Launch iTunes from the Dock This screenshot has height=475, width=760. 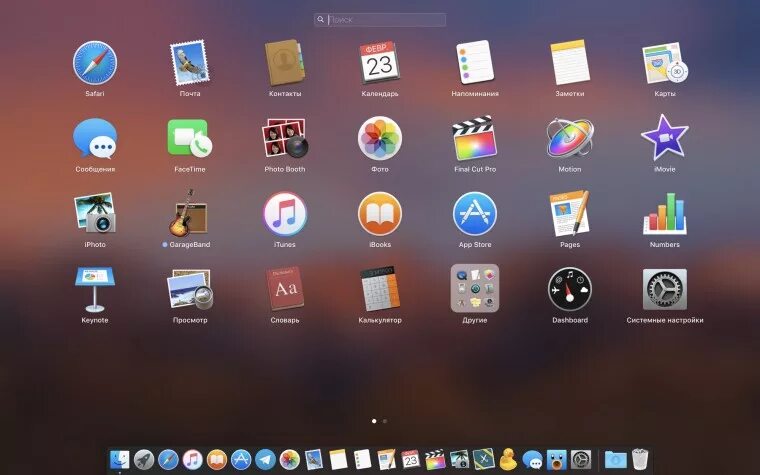(x=192, y=459)
